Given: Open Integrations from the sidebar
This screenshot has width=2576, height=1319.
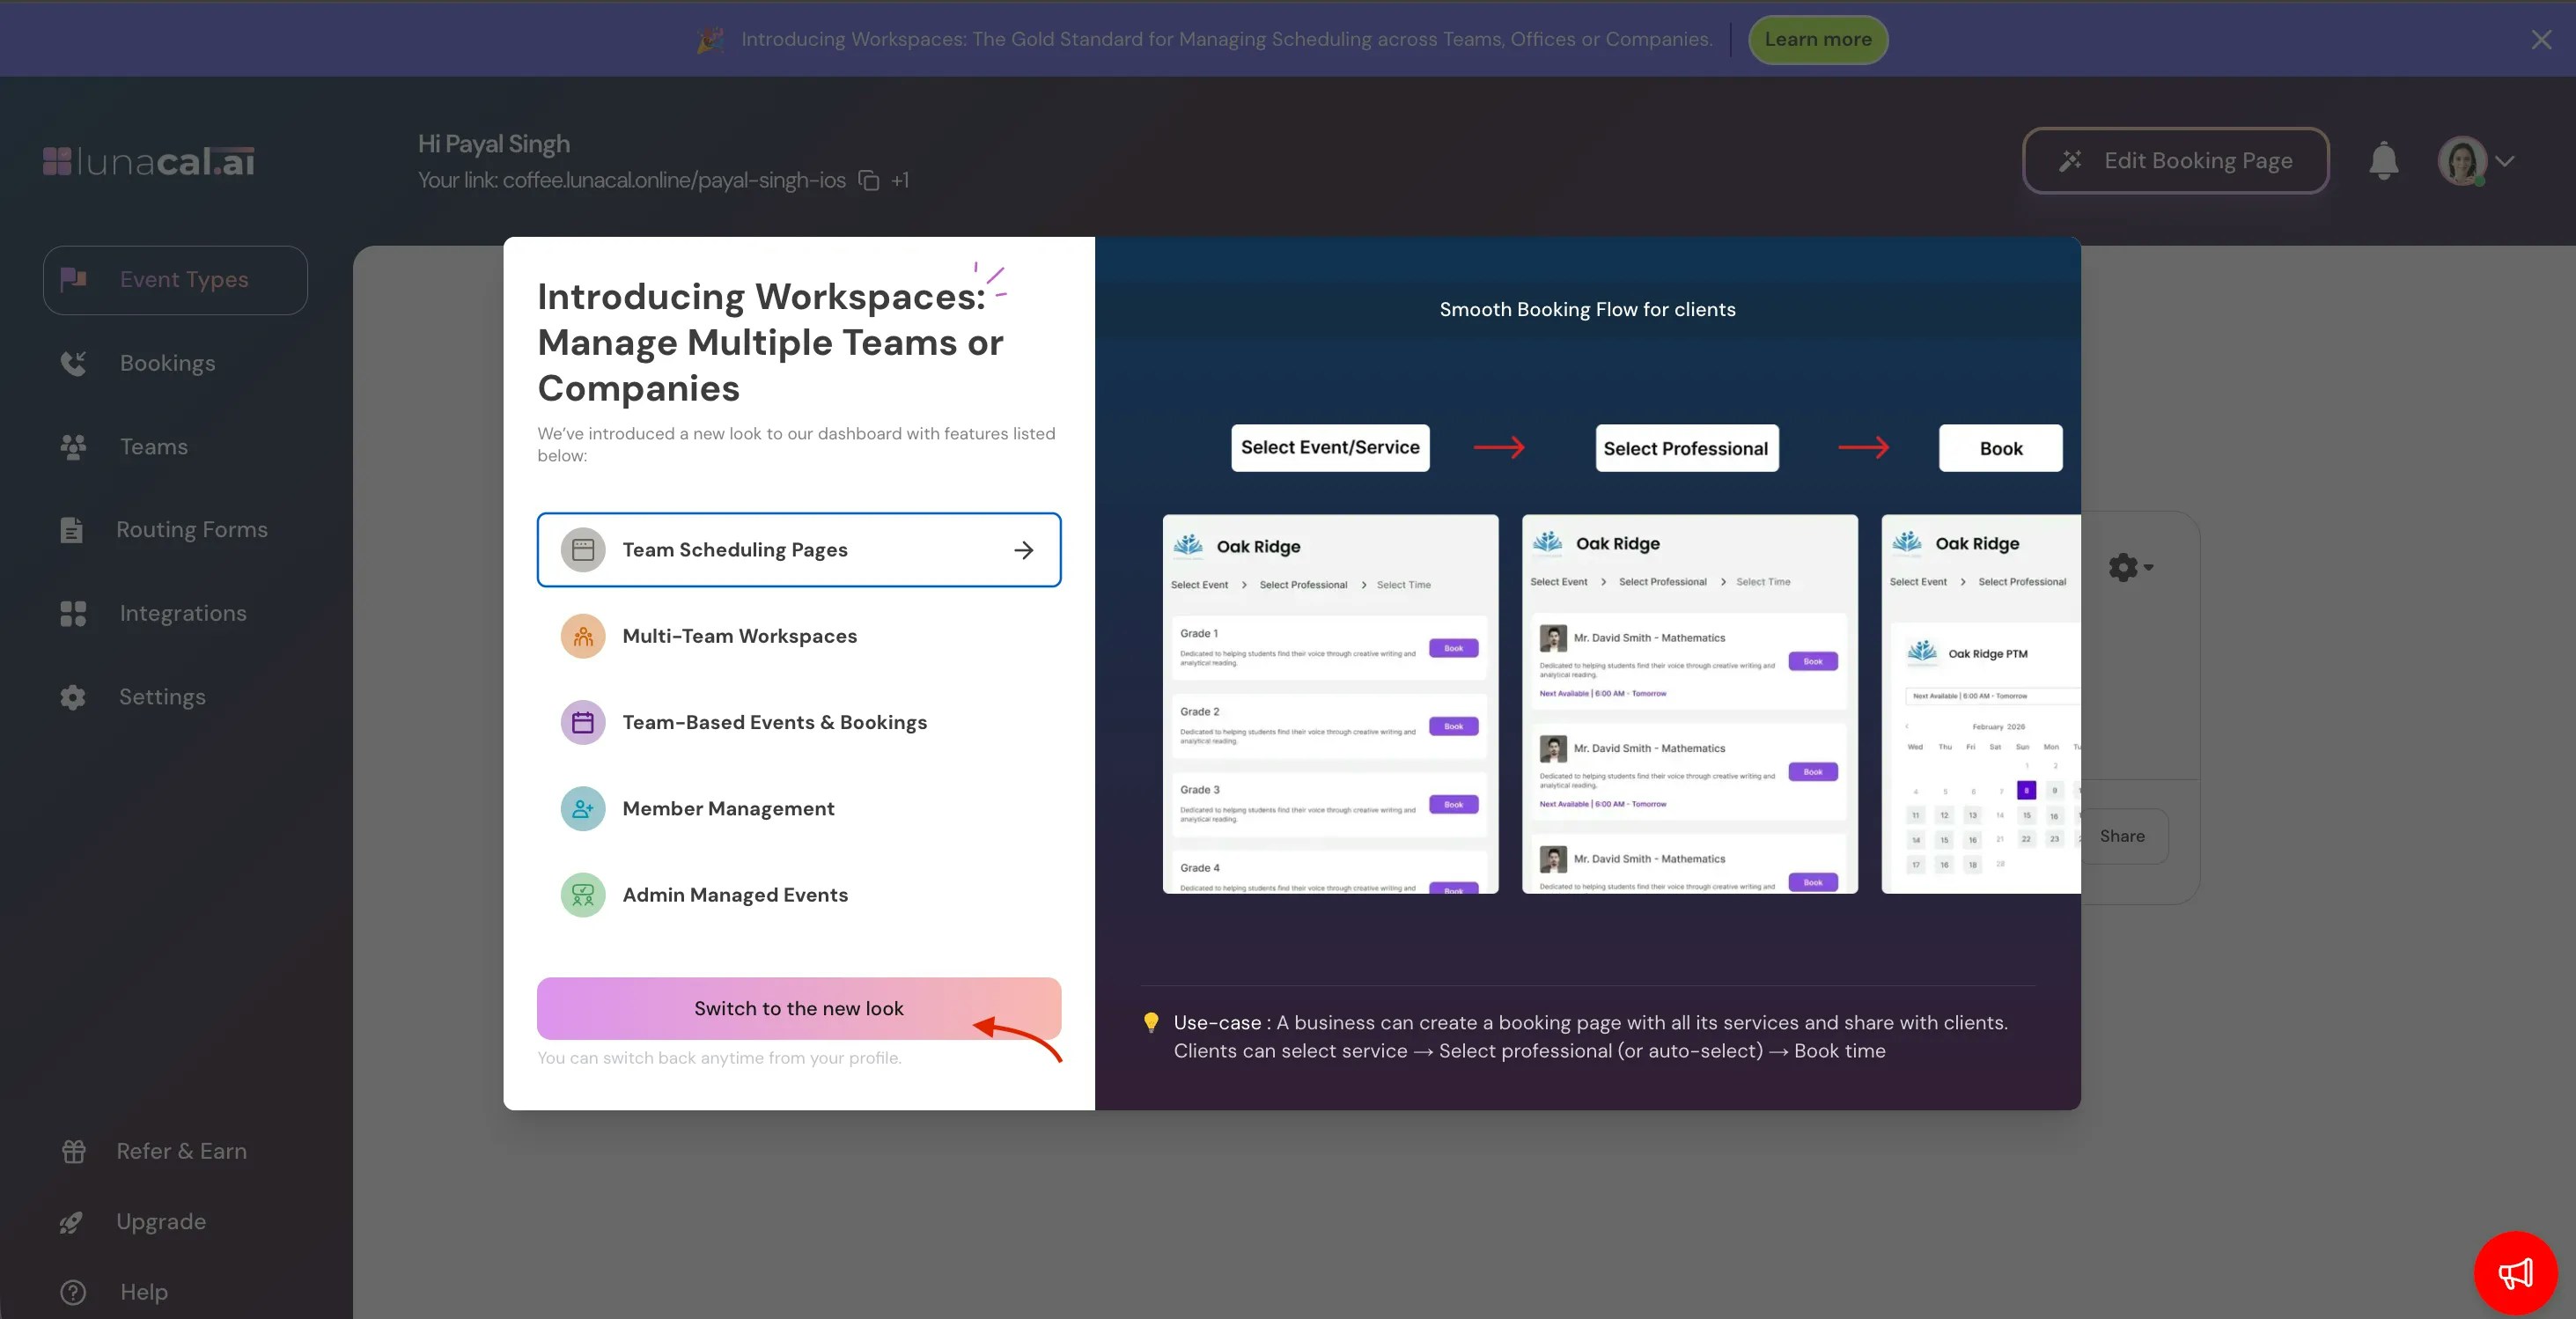Looking at the screenshot, I should (182, 613).
